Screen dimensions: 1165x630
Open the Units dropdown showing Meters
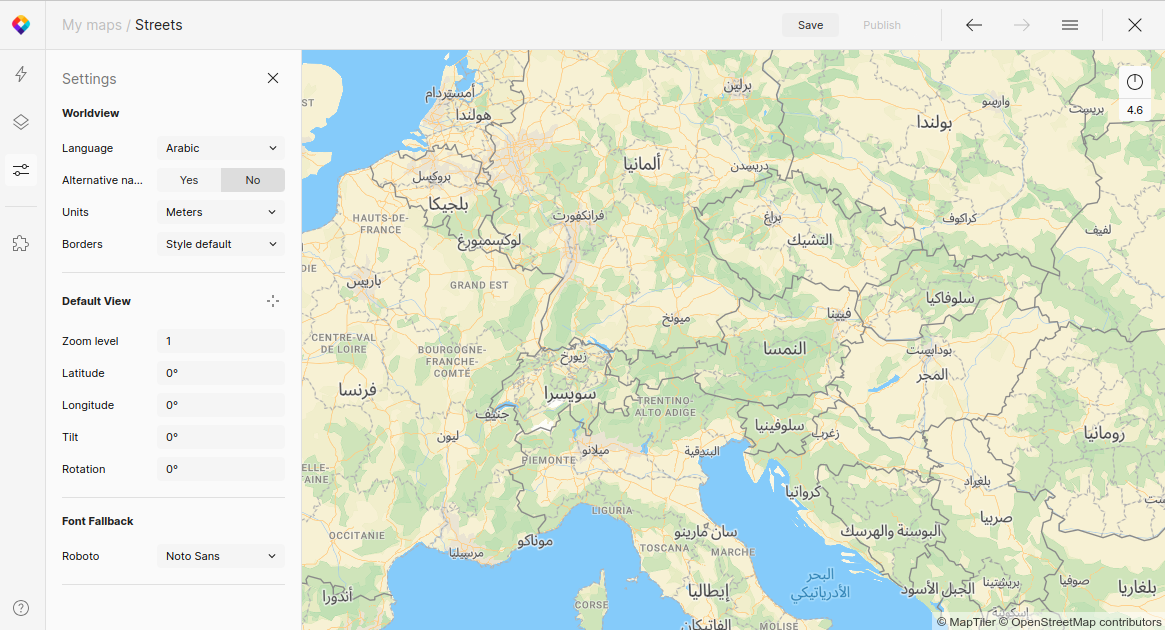(x=221, y=212)
